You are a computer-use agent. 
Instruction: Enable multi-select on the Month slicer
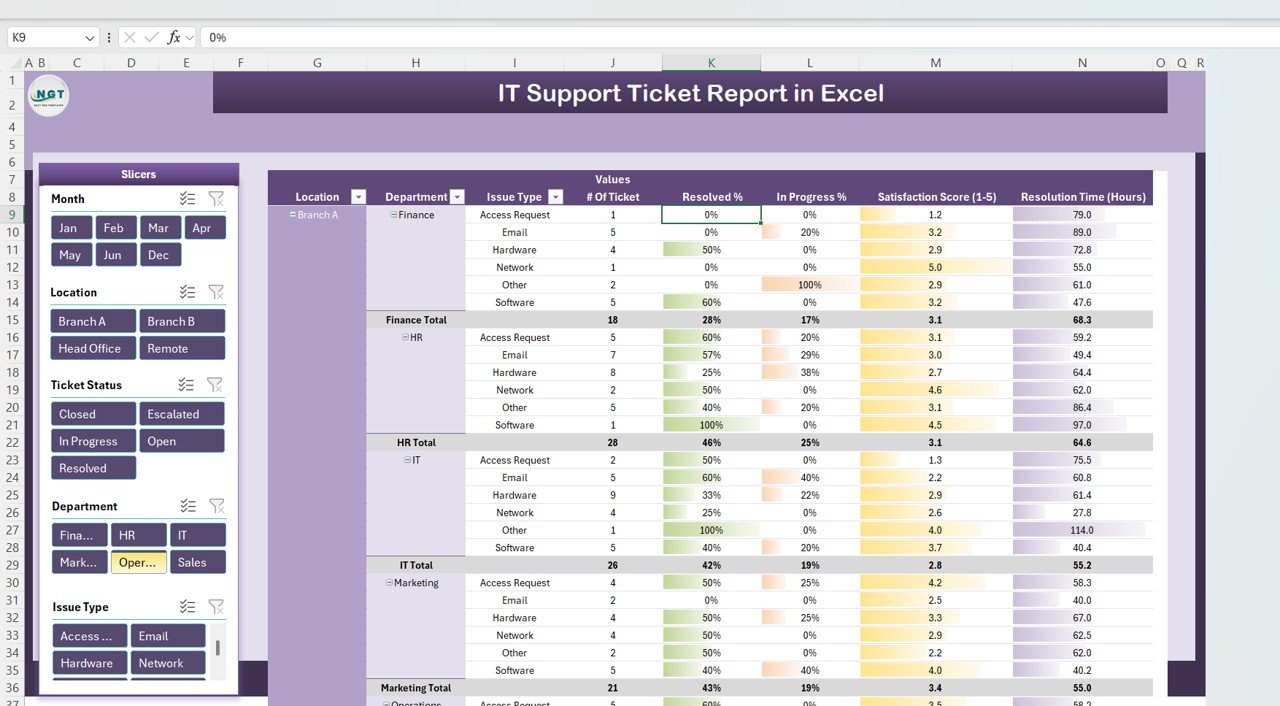click(x=187, y=199)
